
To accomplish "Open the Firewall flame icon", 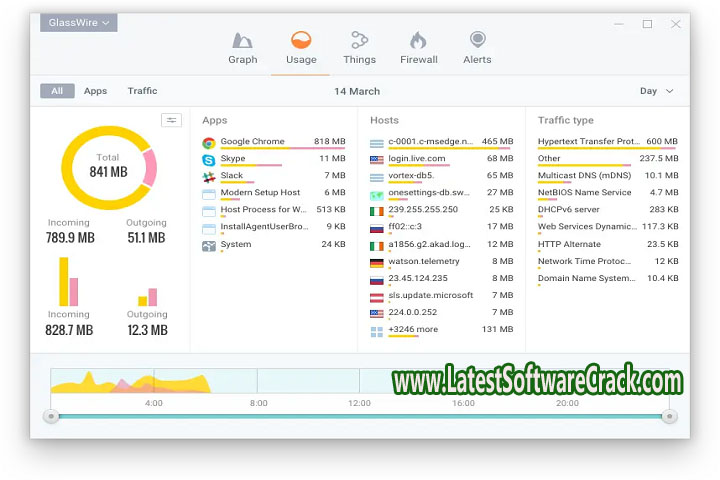I will (x=418, y=40).
